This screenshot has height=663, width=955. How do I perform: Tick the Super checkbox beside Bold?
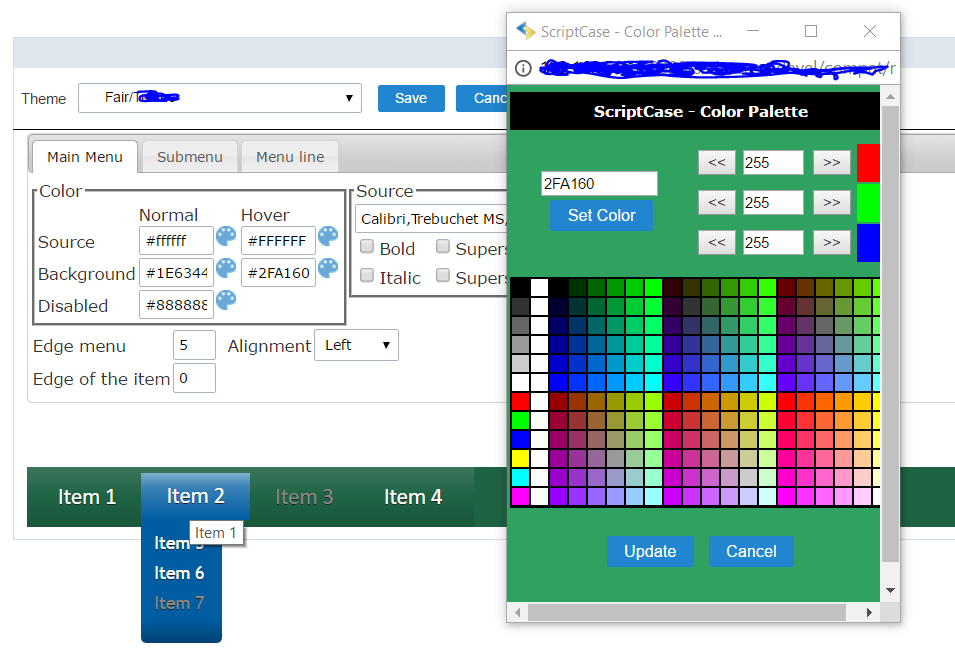(443, 246)
